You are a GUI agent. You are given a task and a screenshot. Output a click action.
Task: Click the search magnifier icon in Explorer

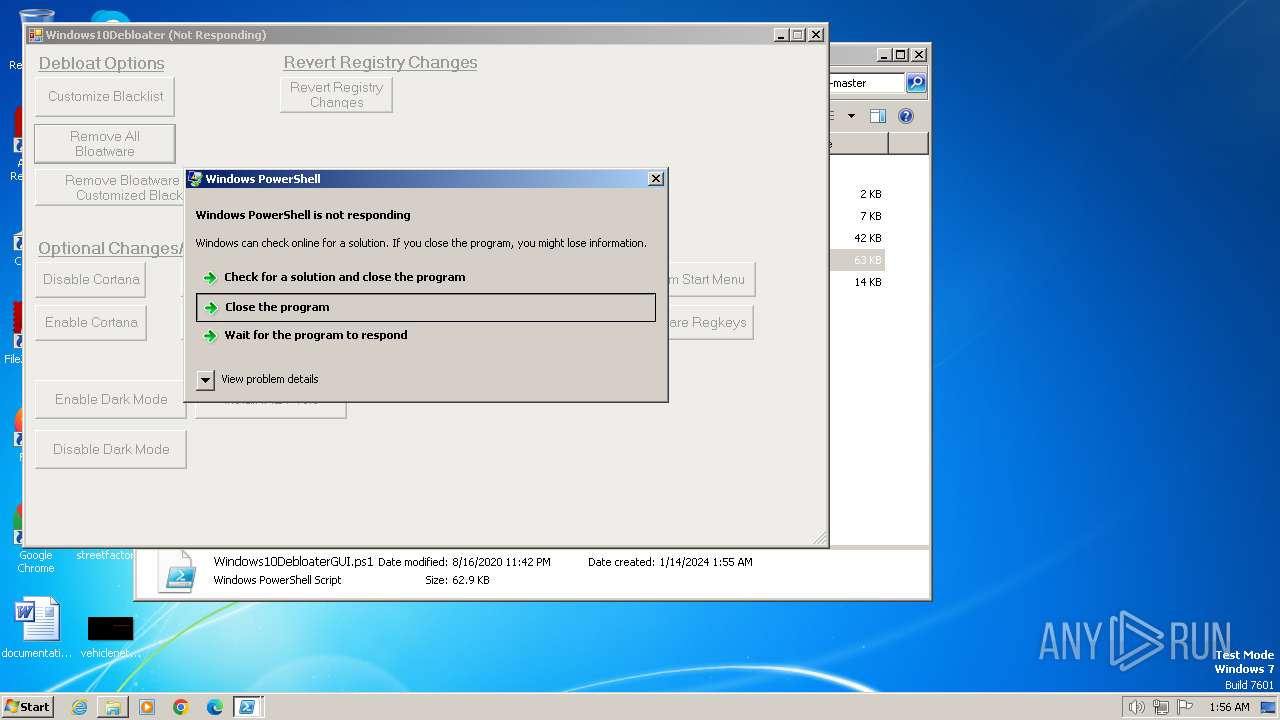pyautogui.click(x=916, y=83)
